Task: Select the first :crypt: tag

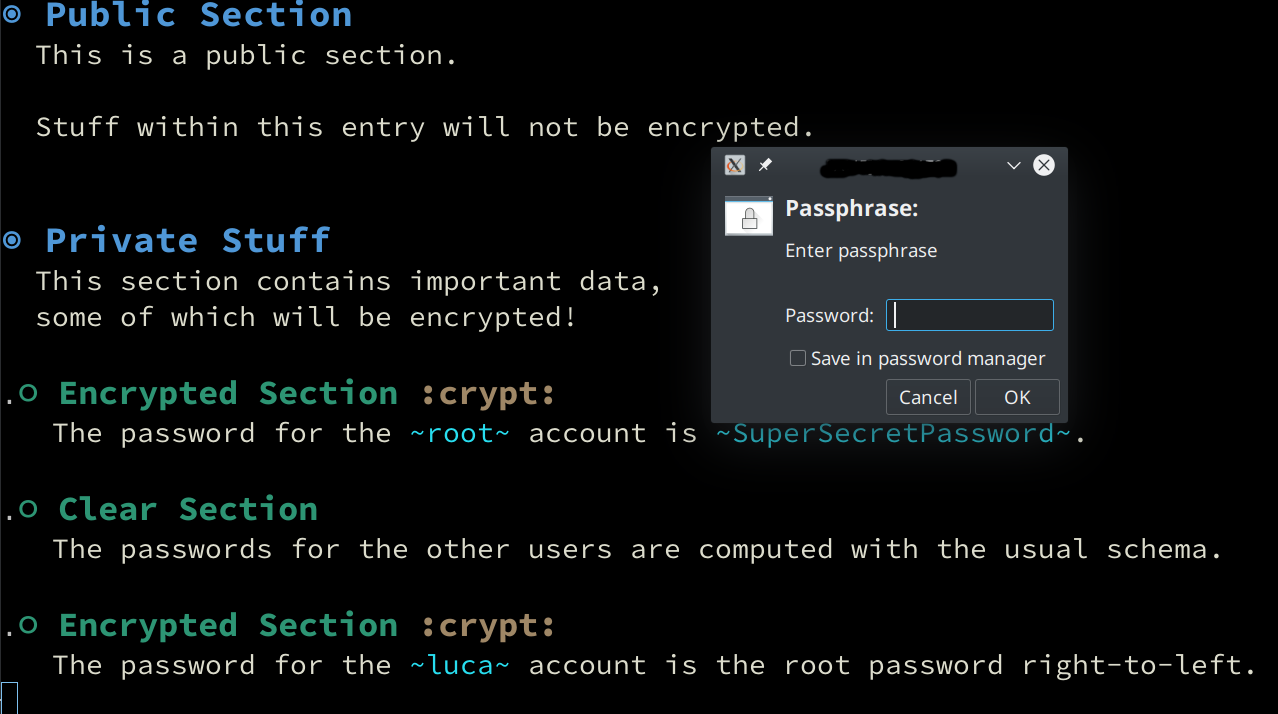Action: click(488, 393)
